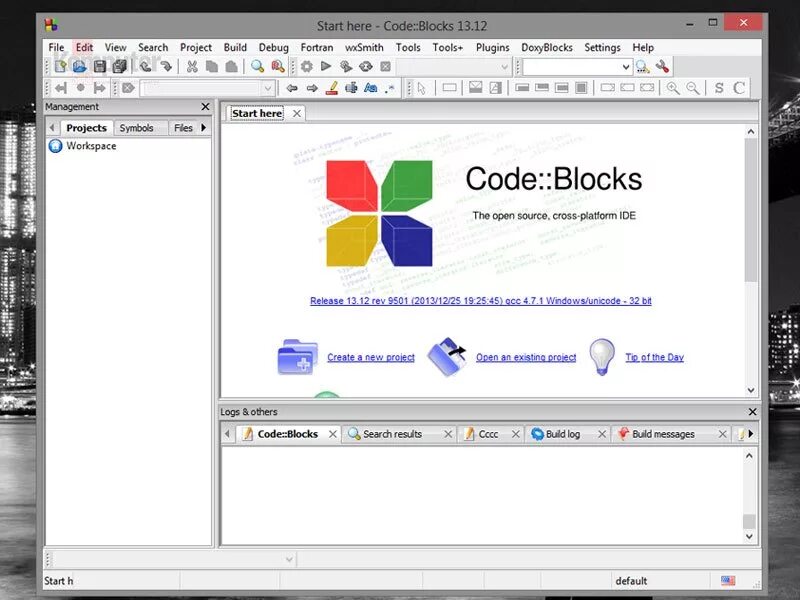Switch to the Search results tab
Image resolution: width=800 pixels, height=600 pixels.
pos(392,434)
